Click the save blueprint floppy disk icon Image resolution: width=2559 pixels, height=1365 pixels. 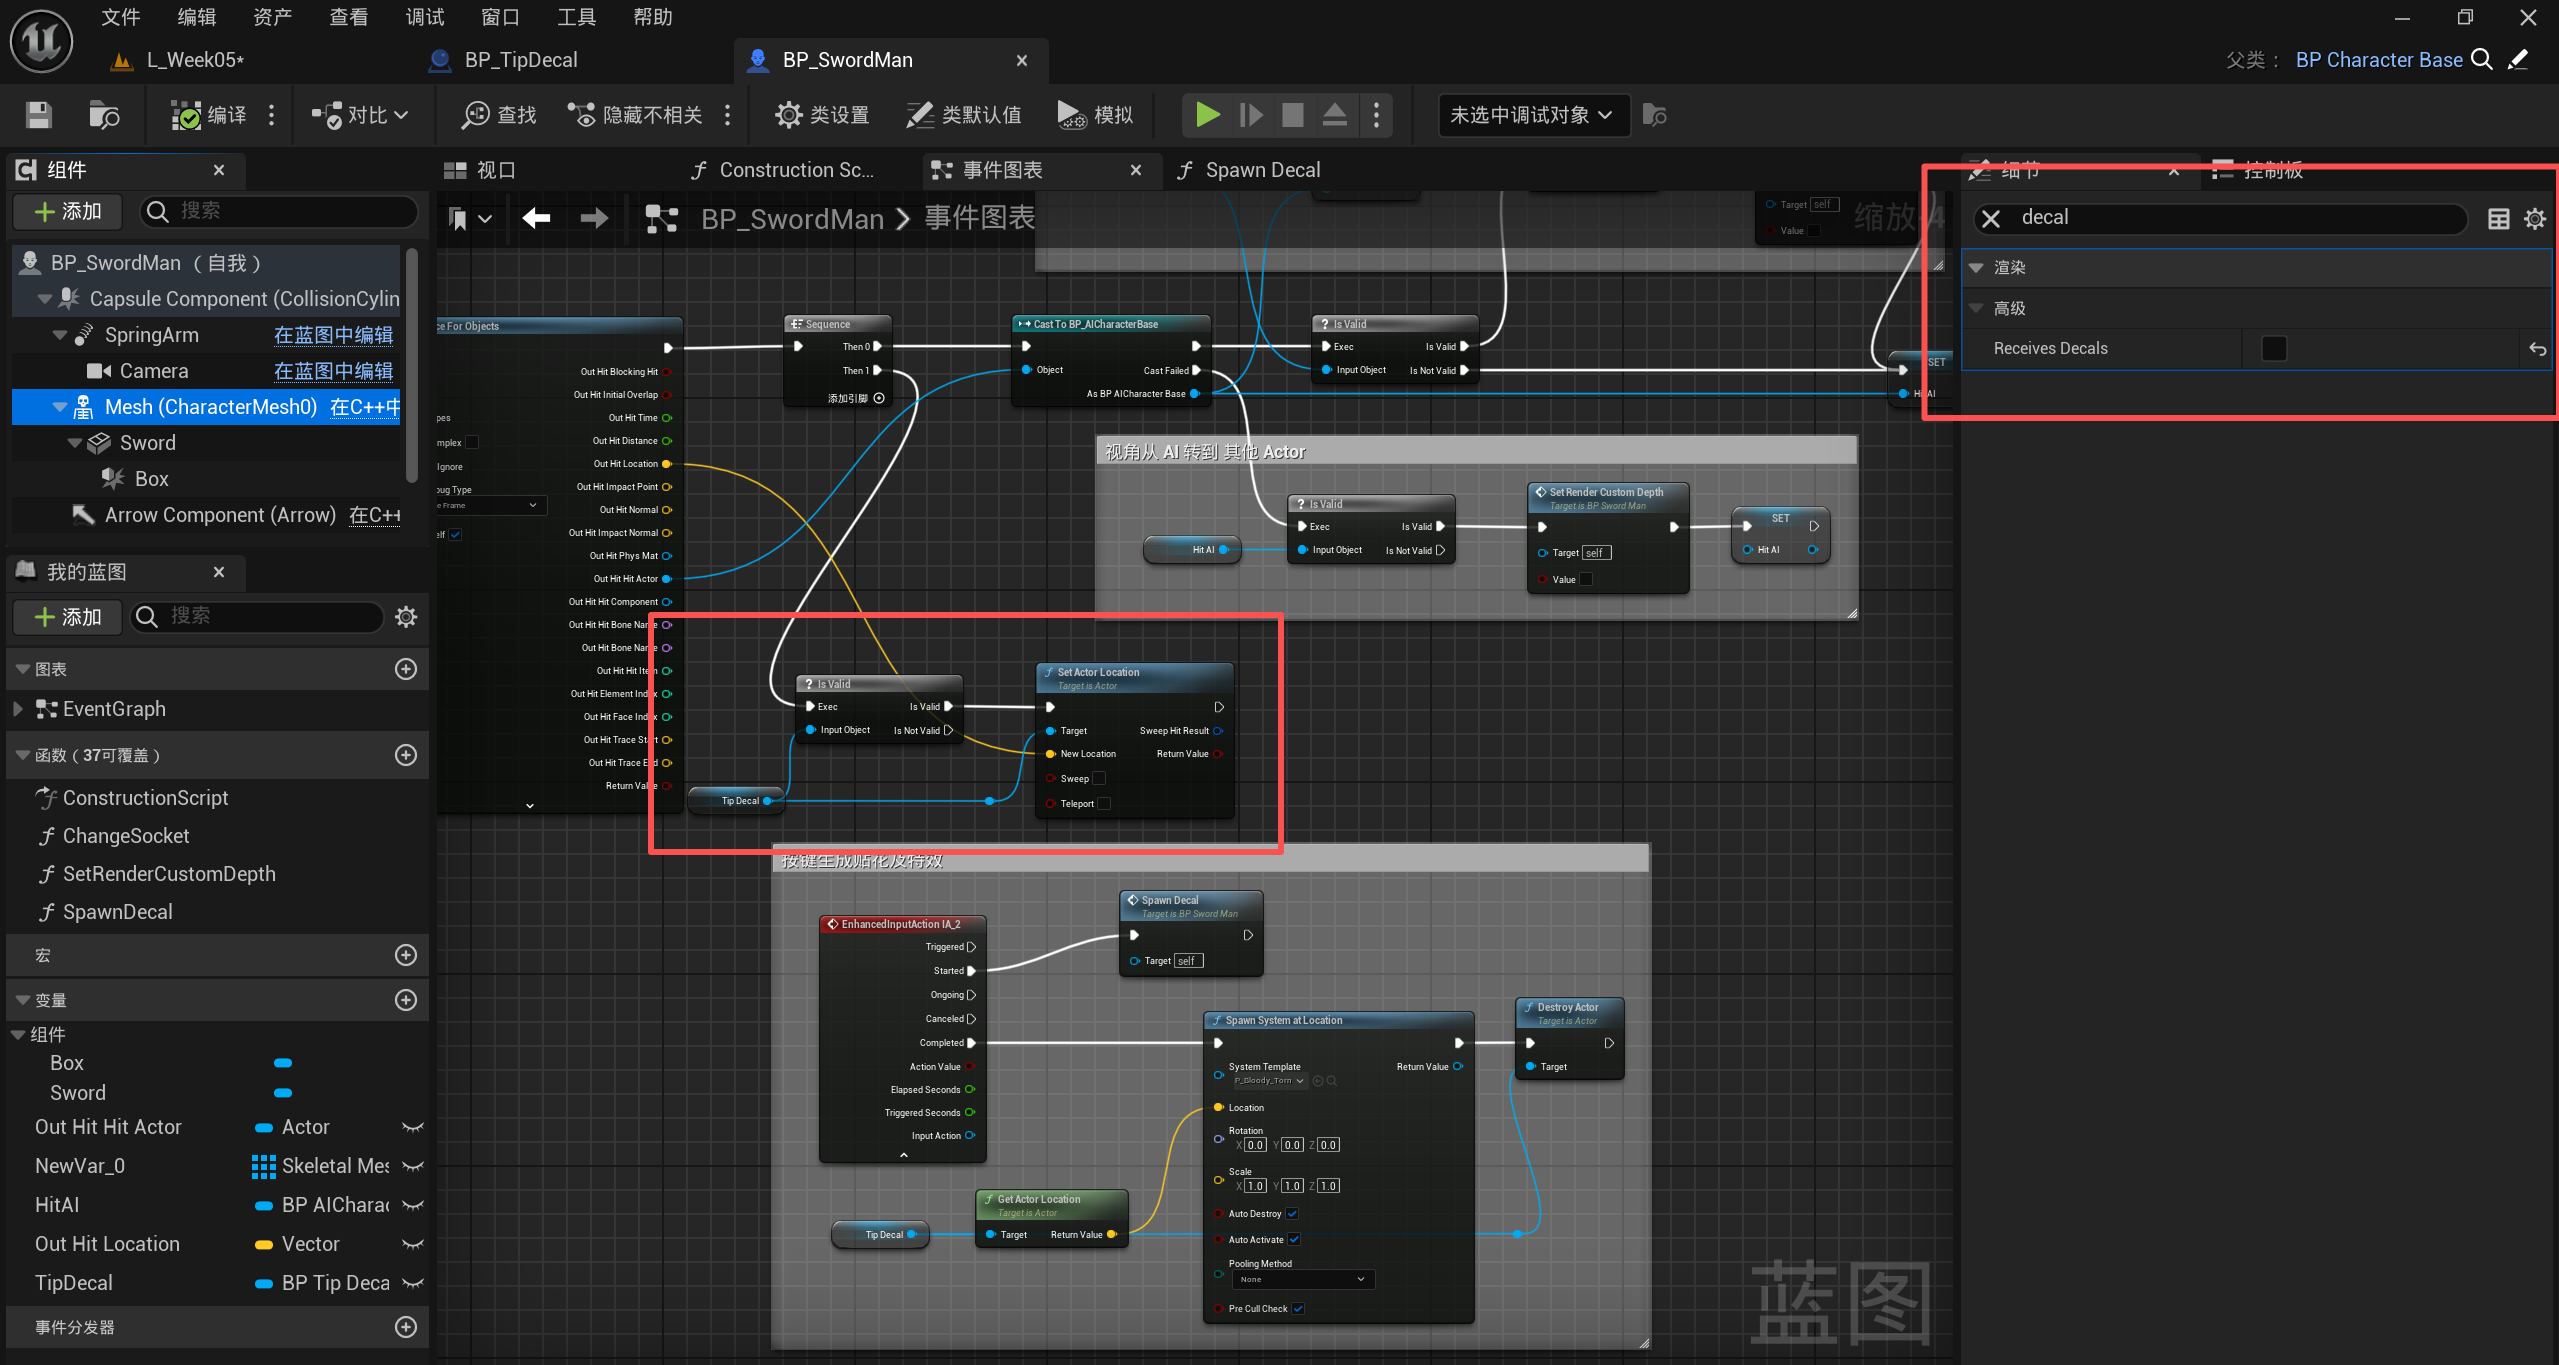click(x=38, y=115)
